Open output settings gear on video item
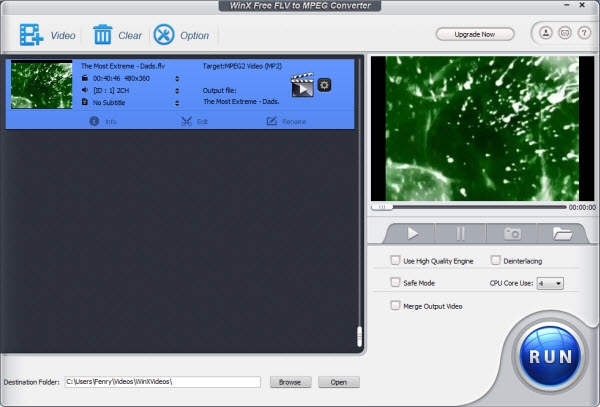Screen dimensions: 600x407 (x=324, y=85)
